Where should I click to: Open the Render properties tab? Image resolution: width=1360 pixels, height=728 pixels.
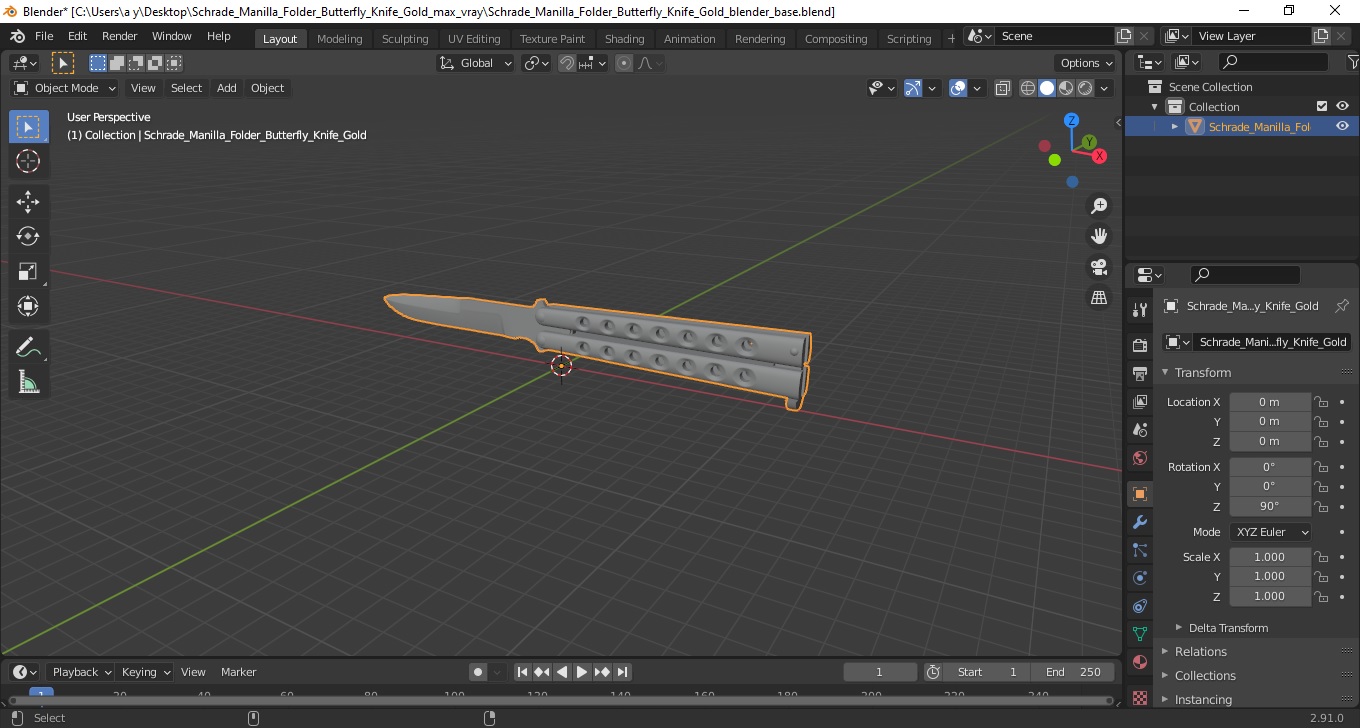[x=1139, y=345]
